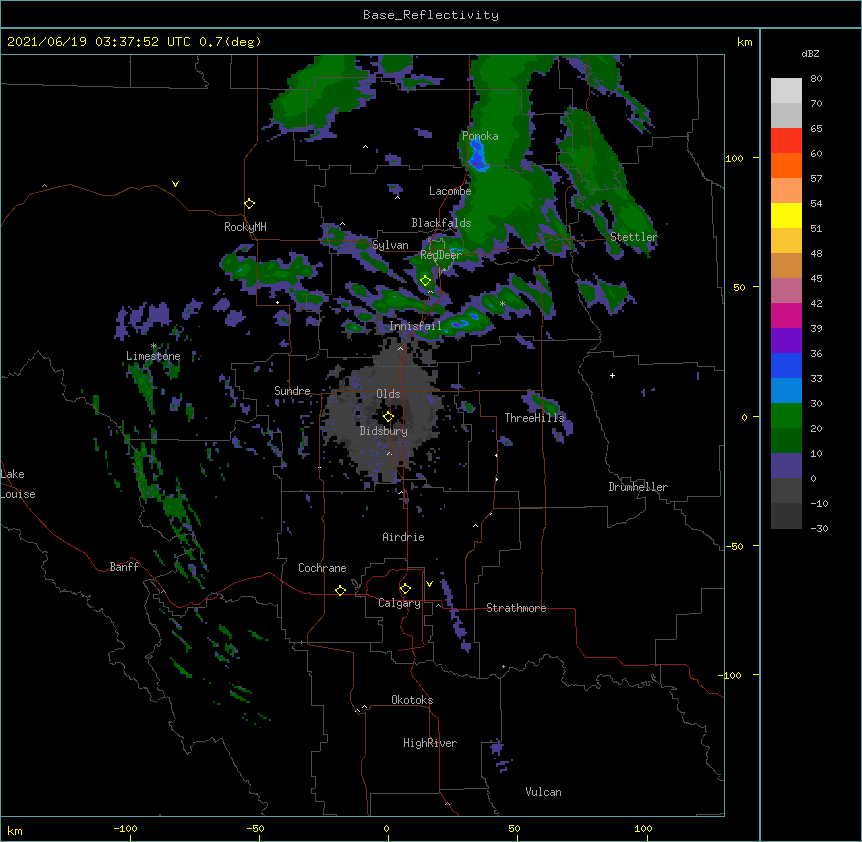Click the dBZ legend heading

810,53
